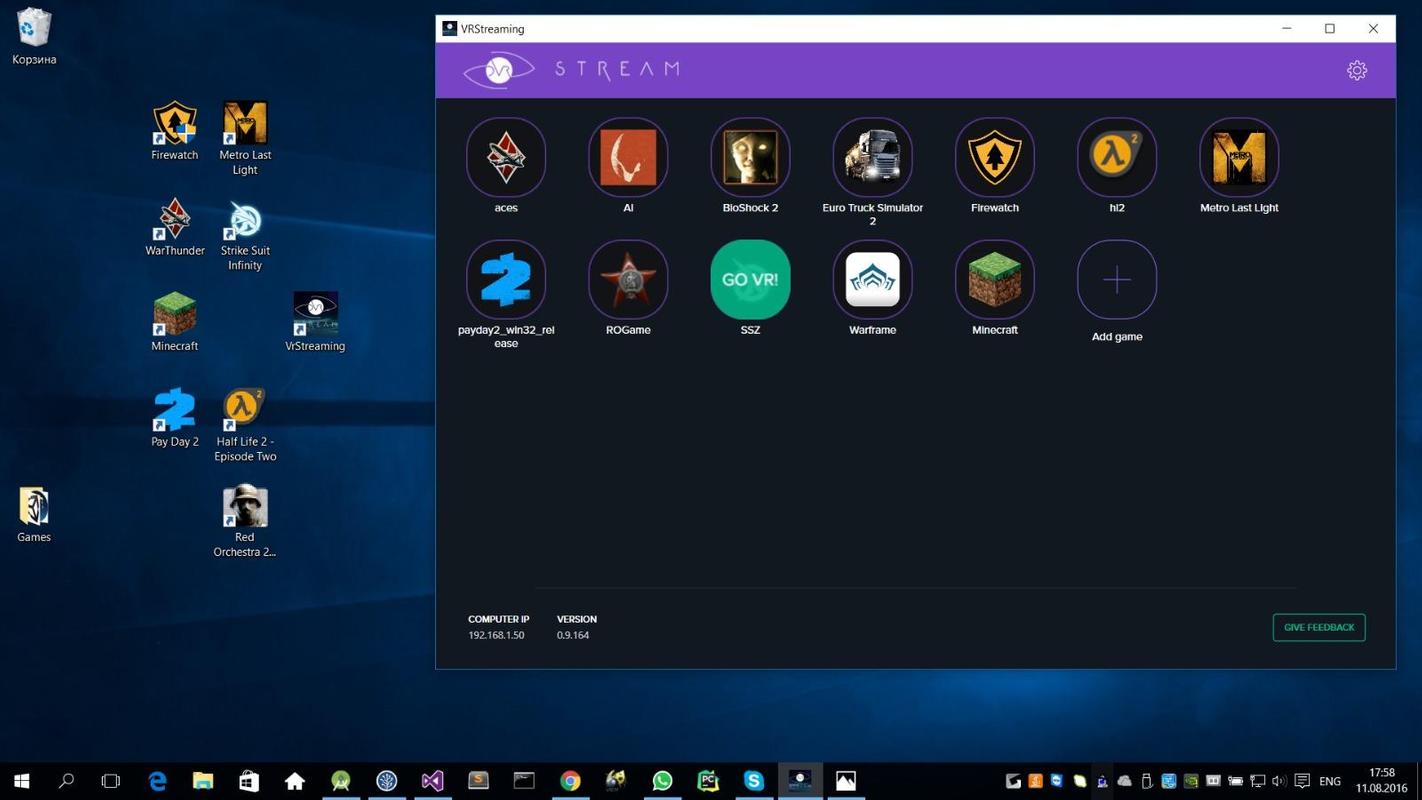Open the network icon in system tray
Viewport: 1422px width, 800px height.
tap(1257, 781)
